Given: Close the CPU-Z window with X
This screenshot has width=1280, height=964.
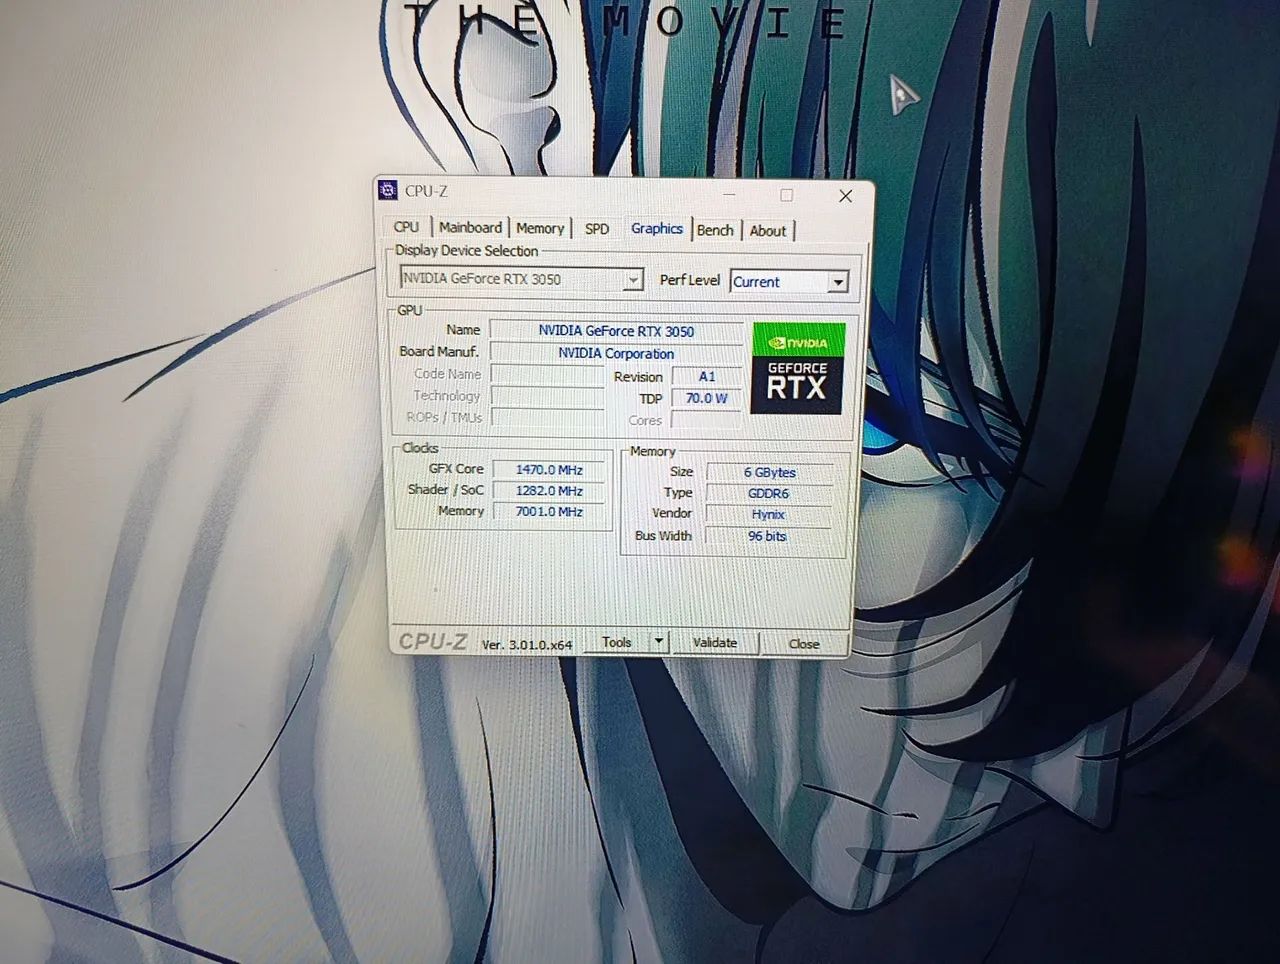Looking at the screenshot, I should pyautogui.click(x=845, y=196).
